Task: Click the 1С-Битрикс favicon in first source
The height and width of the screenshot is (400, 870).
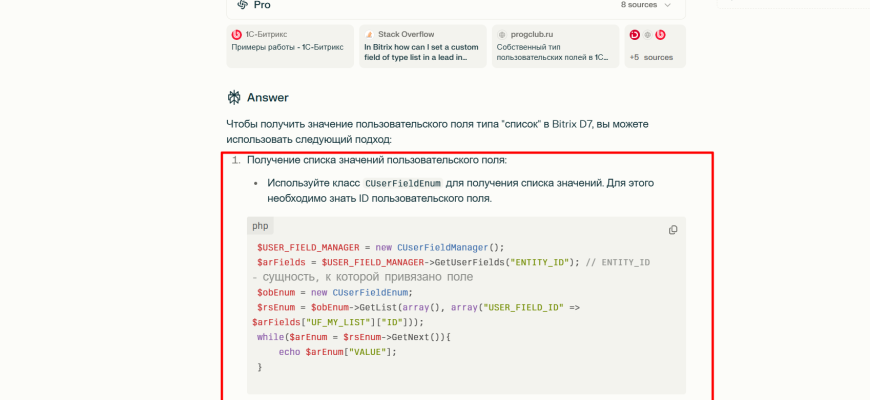Action: pos(237,34)
